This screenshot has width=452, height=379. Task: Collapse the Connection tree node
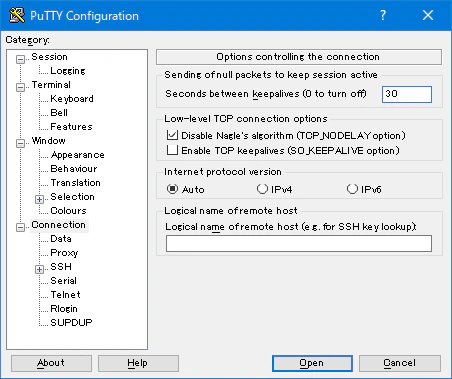click(x=21, y=227)
